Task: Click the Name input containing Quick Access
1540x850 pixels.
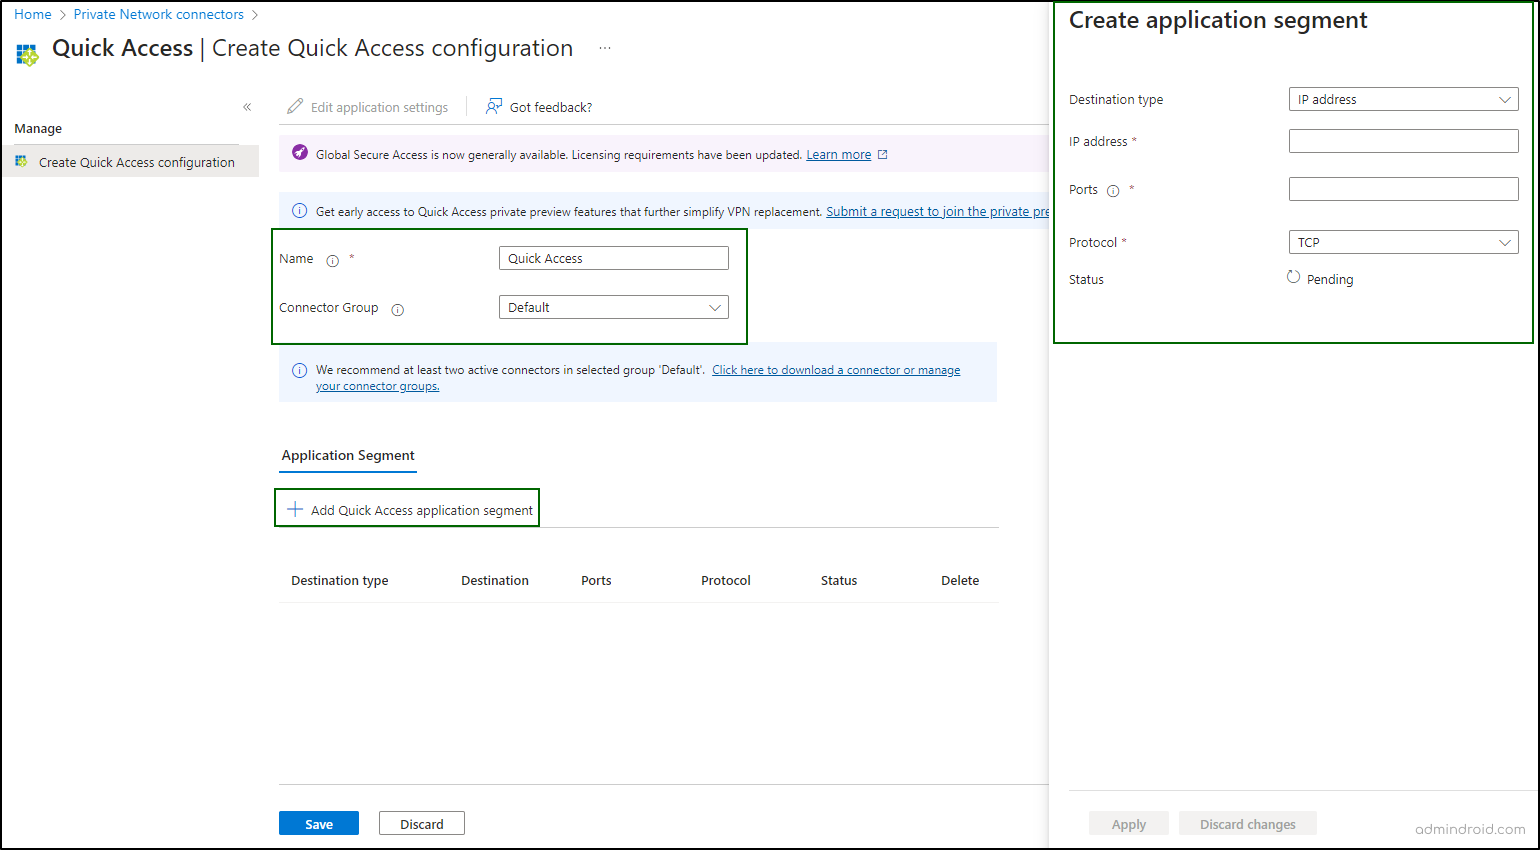Action: (x=613, y=258)
